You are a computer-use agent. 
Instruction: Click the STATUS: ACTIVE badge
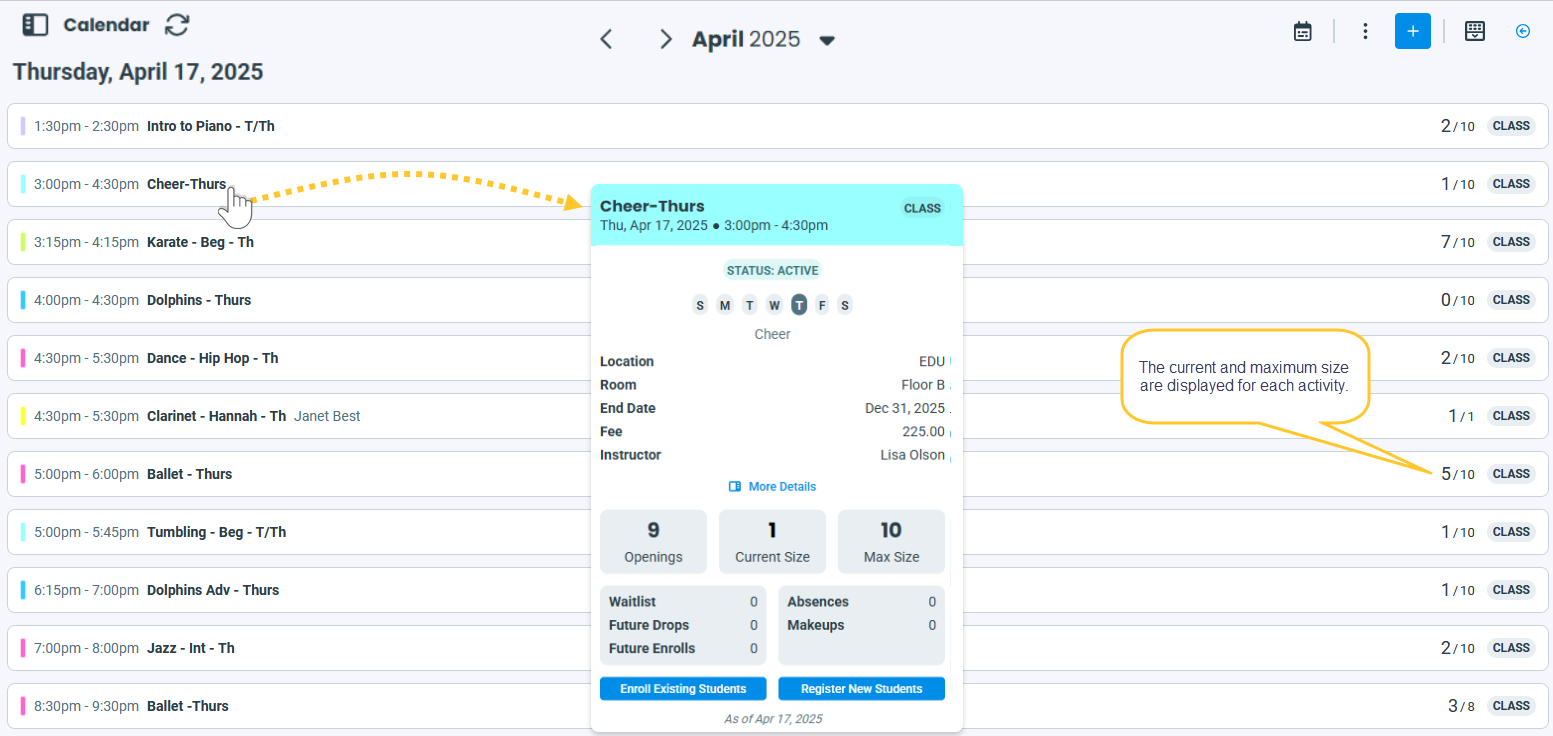[x=772, y=270]
